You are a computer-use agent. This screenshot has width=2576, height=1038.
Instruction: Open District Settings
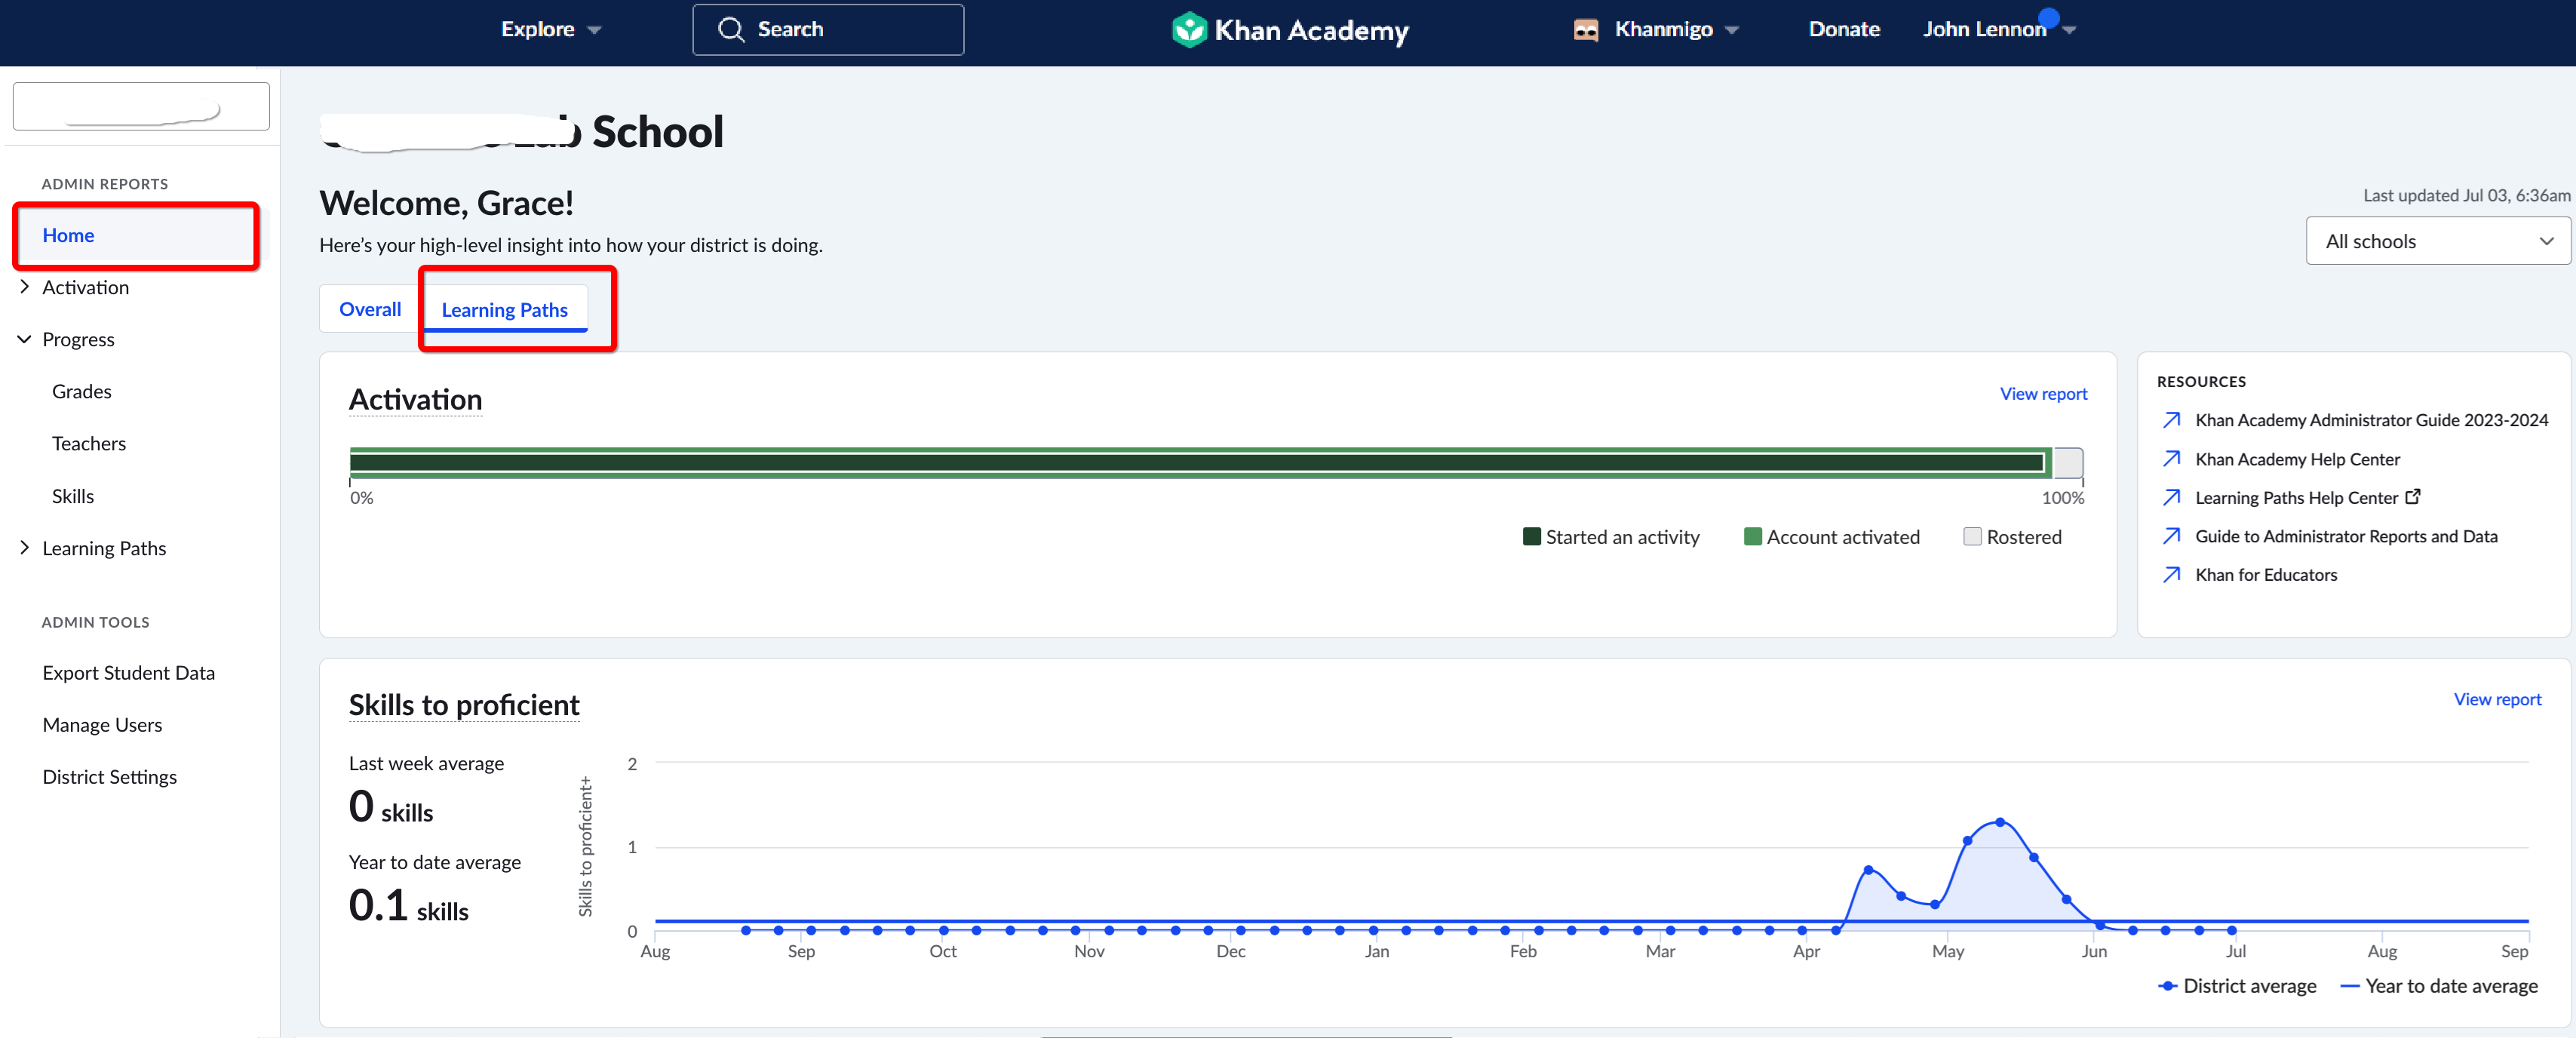[110, 777]
